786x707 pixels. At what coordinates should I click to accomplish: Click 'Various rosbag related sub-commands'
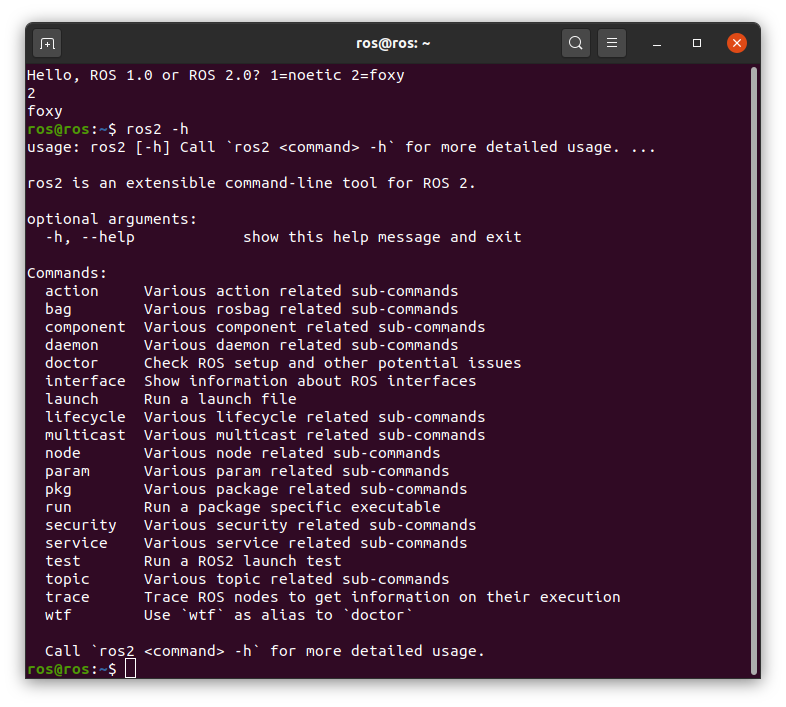pos(301,309)
